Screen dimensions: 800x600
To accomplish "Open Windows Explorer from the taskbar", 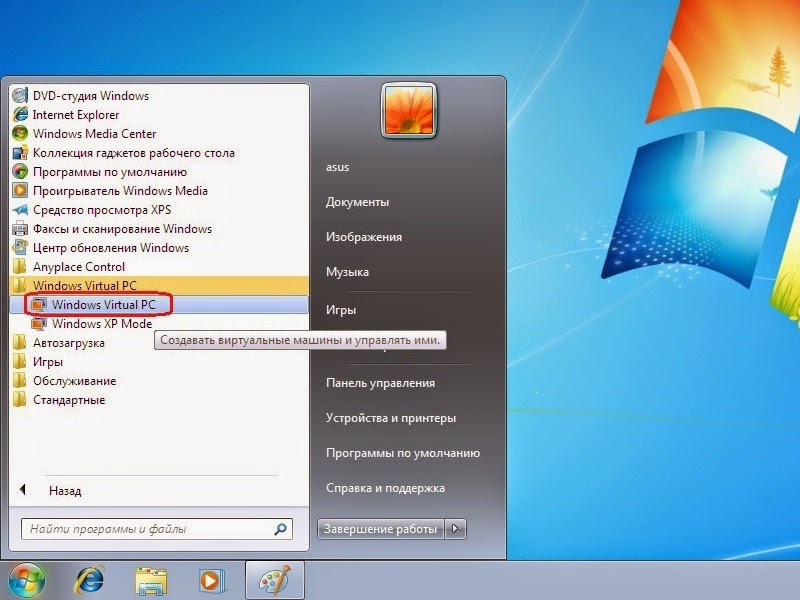I will [151, 581].
